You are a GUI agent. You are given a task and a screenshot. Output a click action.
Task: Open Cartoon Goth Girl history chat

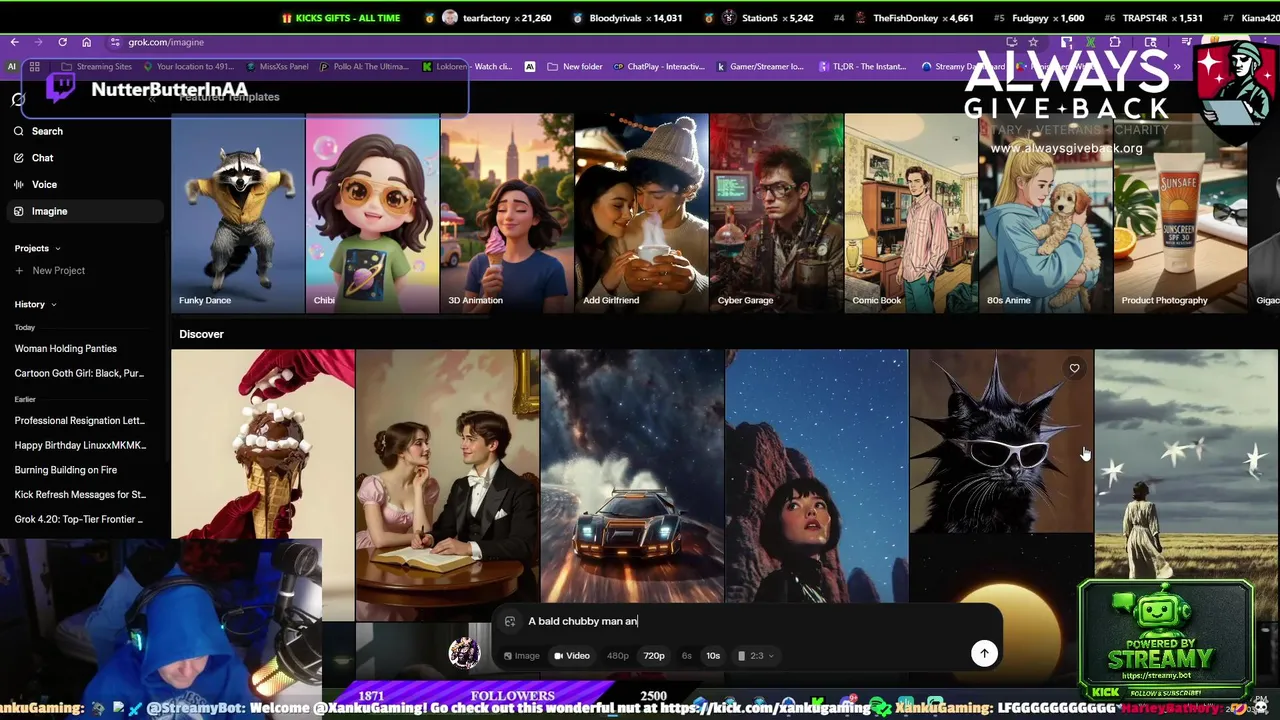point(82,373)
